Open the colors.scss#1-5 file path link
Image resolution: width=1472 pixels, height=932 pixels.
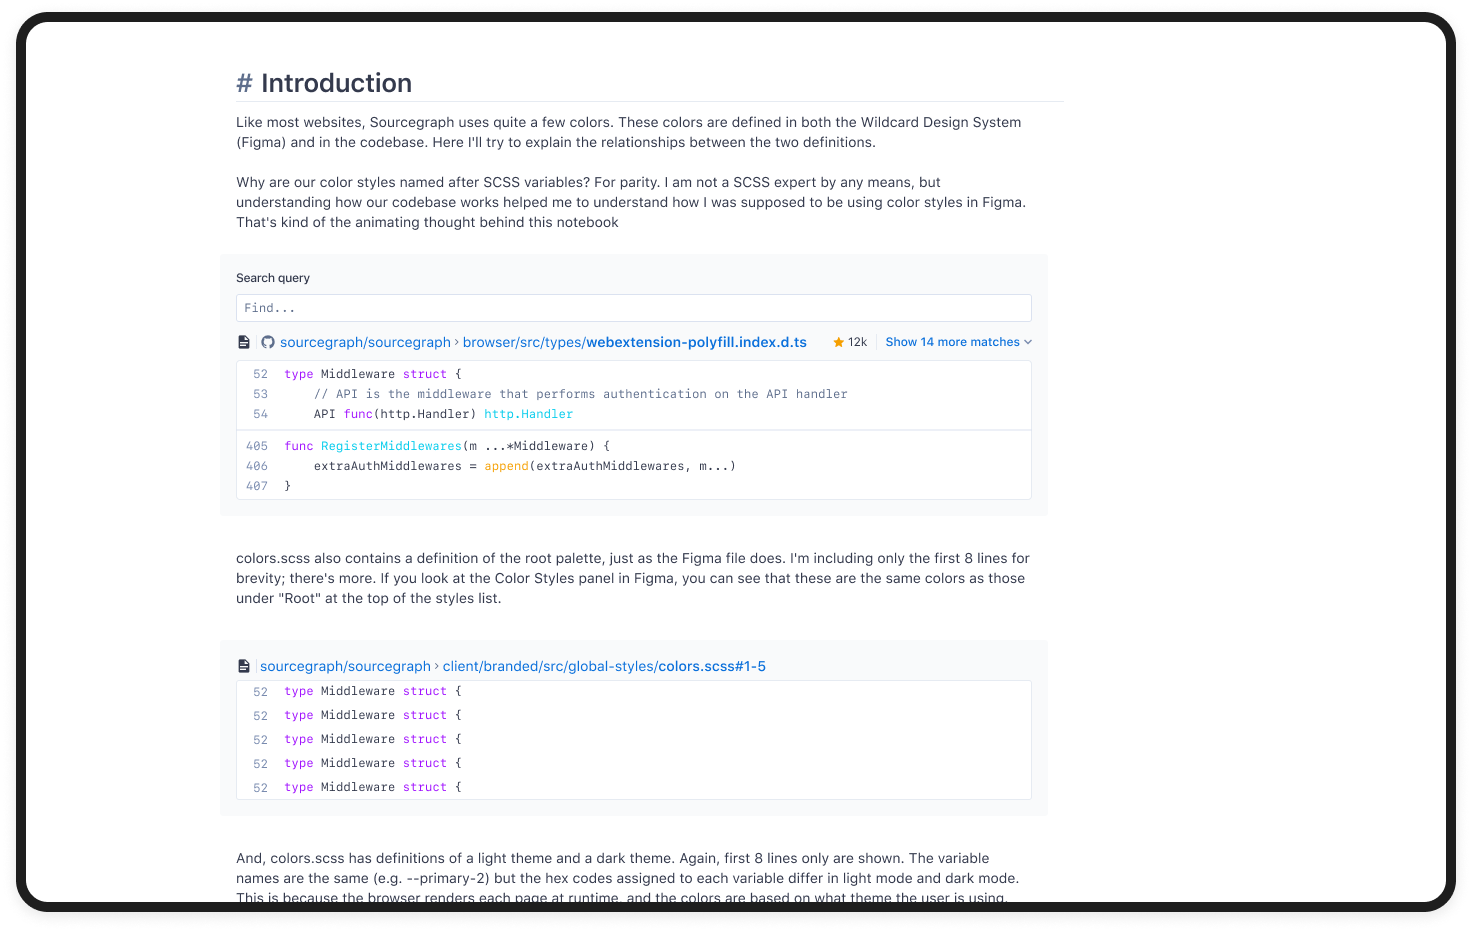click(604, 666)
